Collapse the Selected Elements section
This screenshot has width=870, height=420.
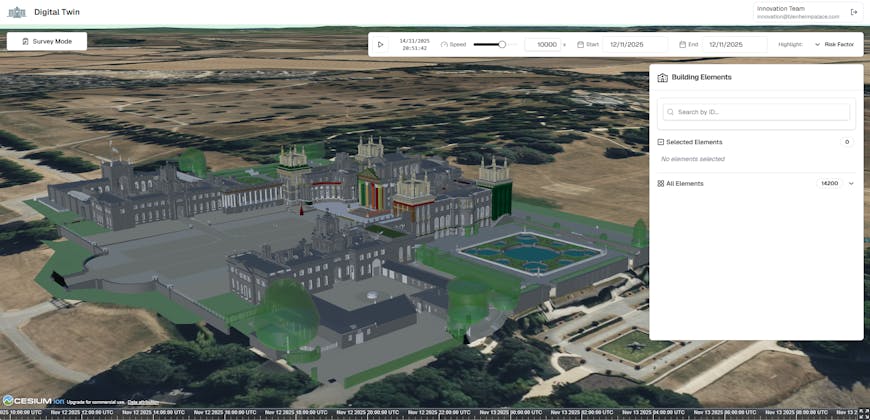pyautogui.click(x=661, y=142)
